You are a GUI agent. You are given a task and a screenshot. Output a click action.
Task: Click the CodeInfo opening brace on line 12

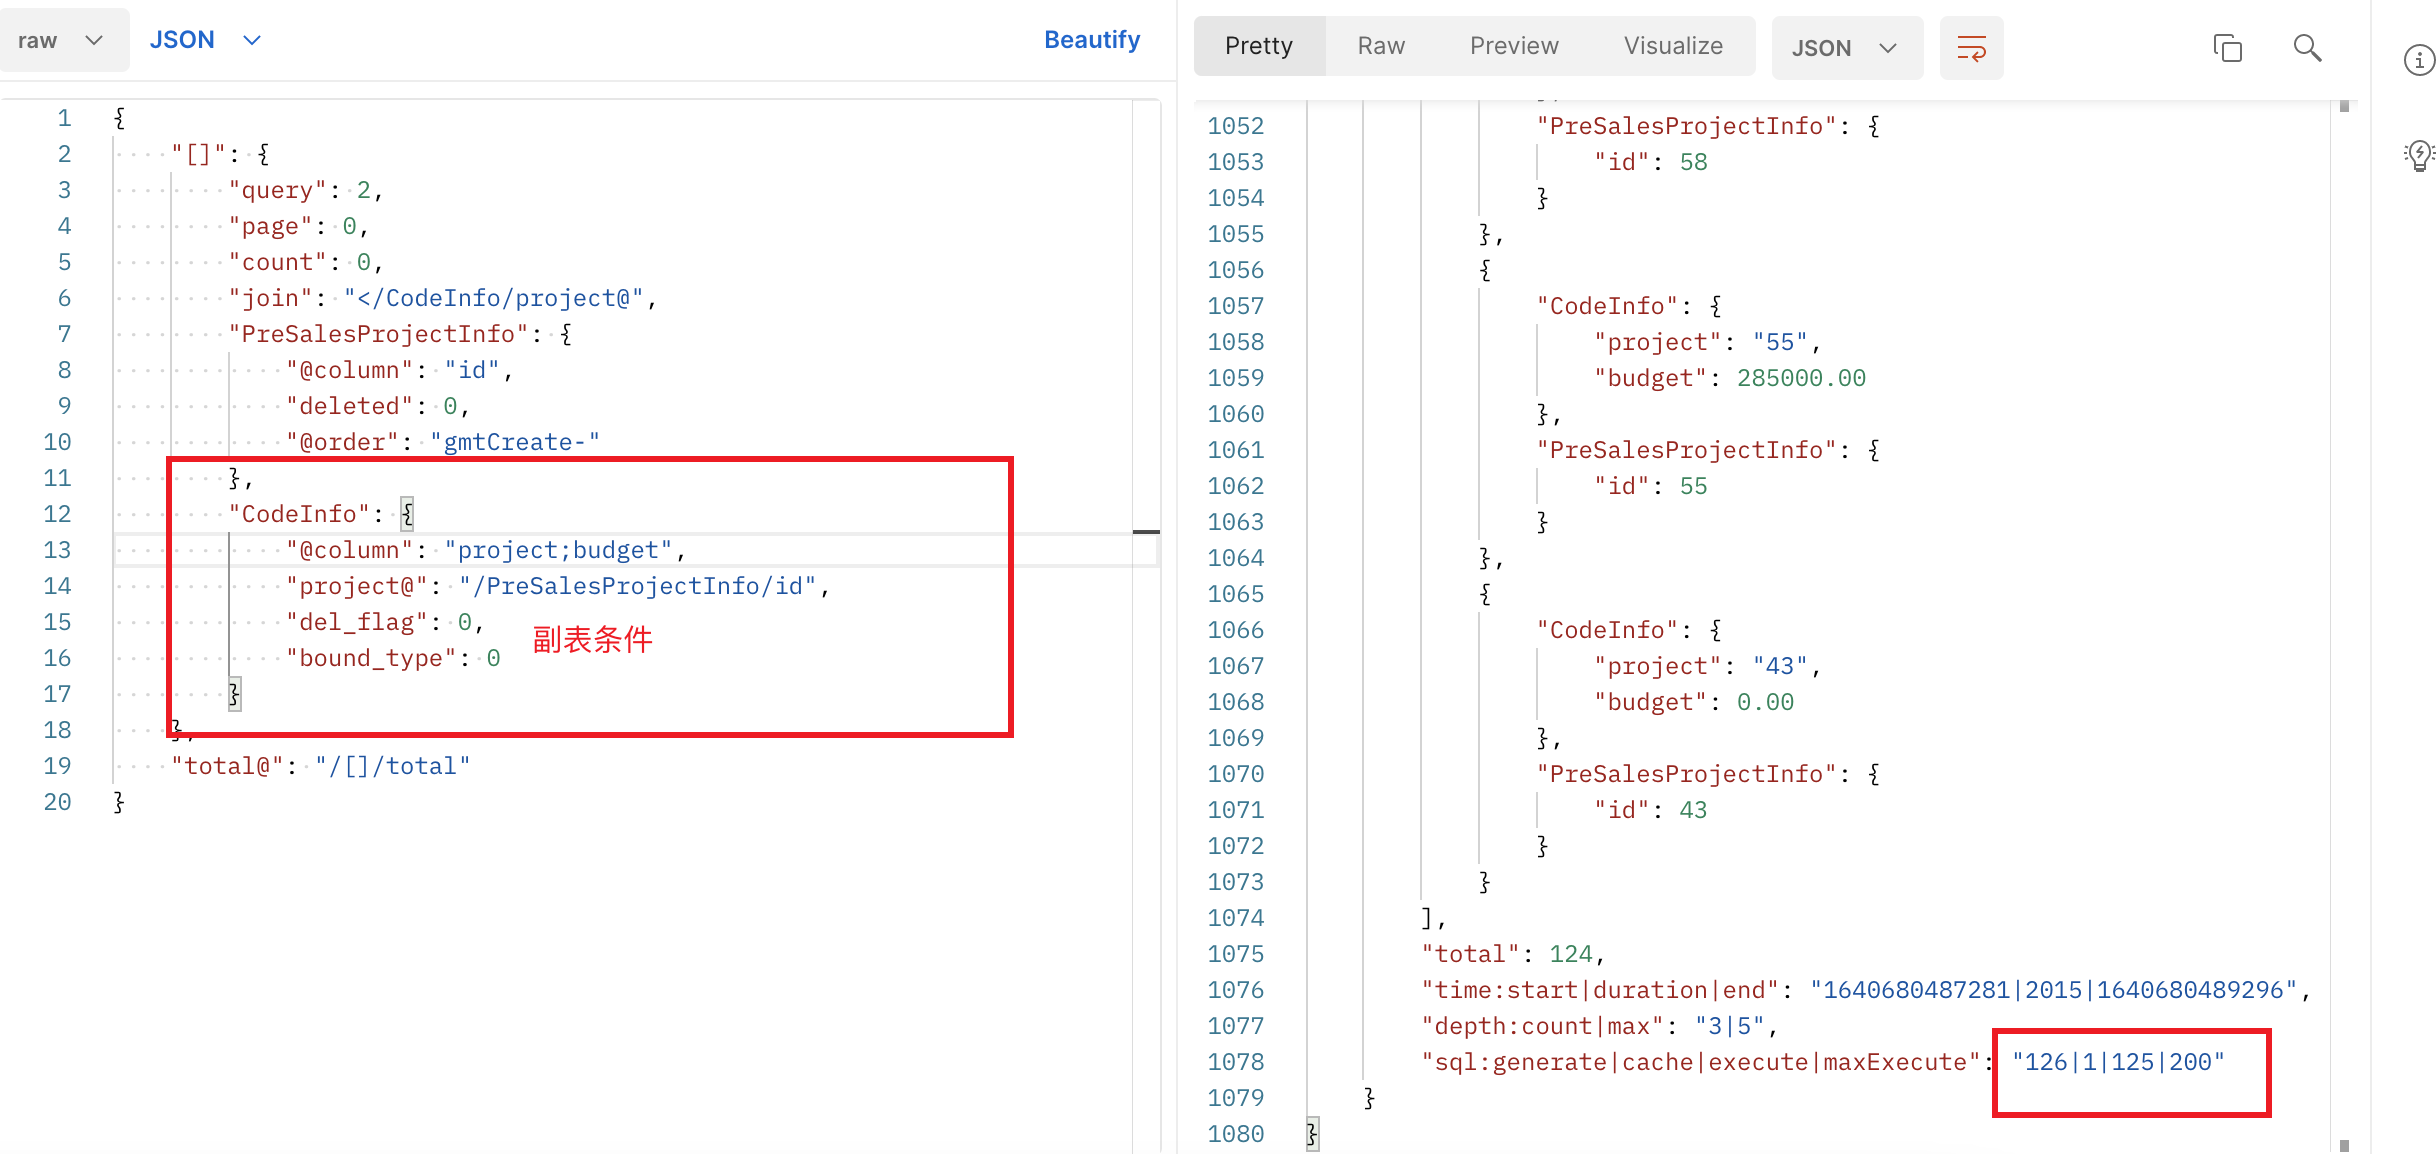click(407, 514)
